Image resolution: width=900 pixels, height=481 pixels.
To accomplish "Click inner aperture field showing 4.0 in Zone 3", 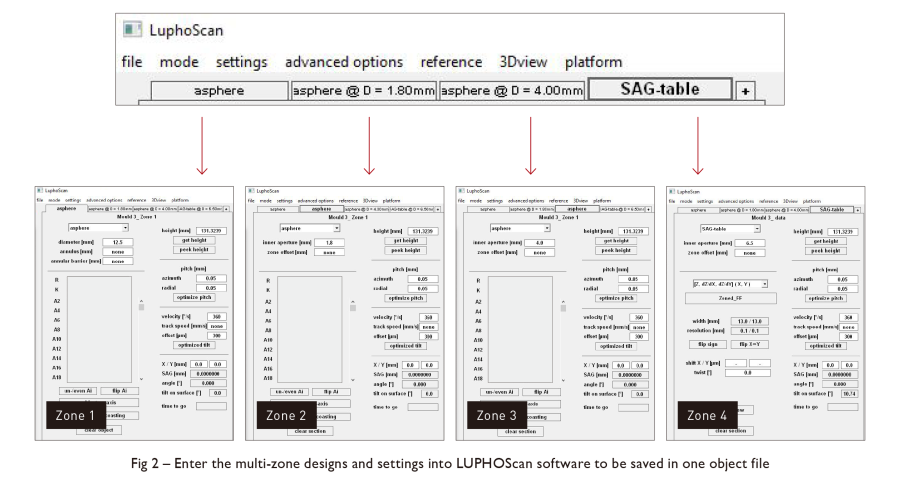I will [x=540, y=243].
